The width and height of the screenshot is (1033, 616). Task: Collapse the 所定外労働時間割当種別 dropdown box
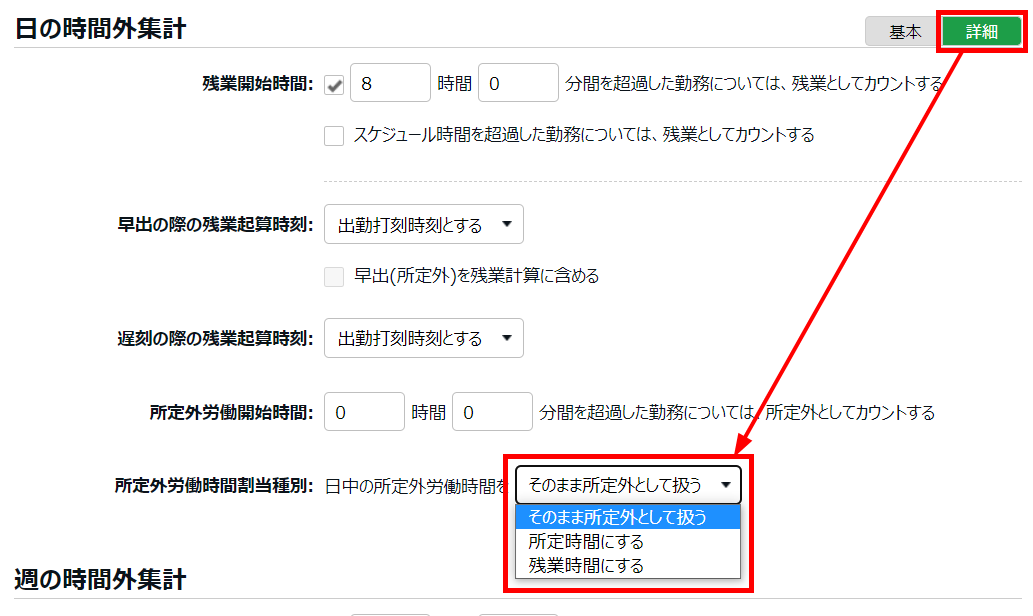coord(628,485)
